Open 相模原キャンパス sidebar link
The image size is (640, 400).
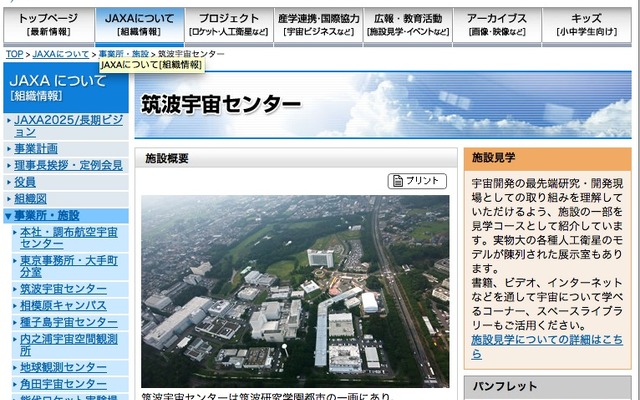pyautogui.click(x=63, y=306)
